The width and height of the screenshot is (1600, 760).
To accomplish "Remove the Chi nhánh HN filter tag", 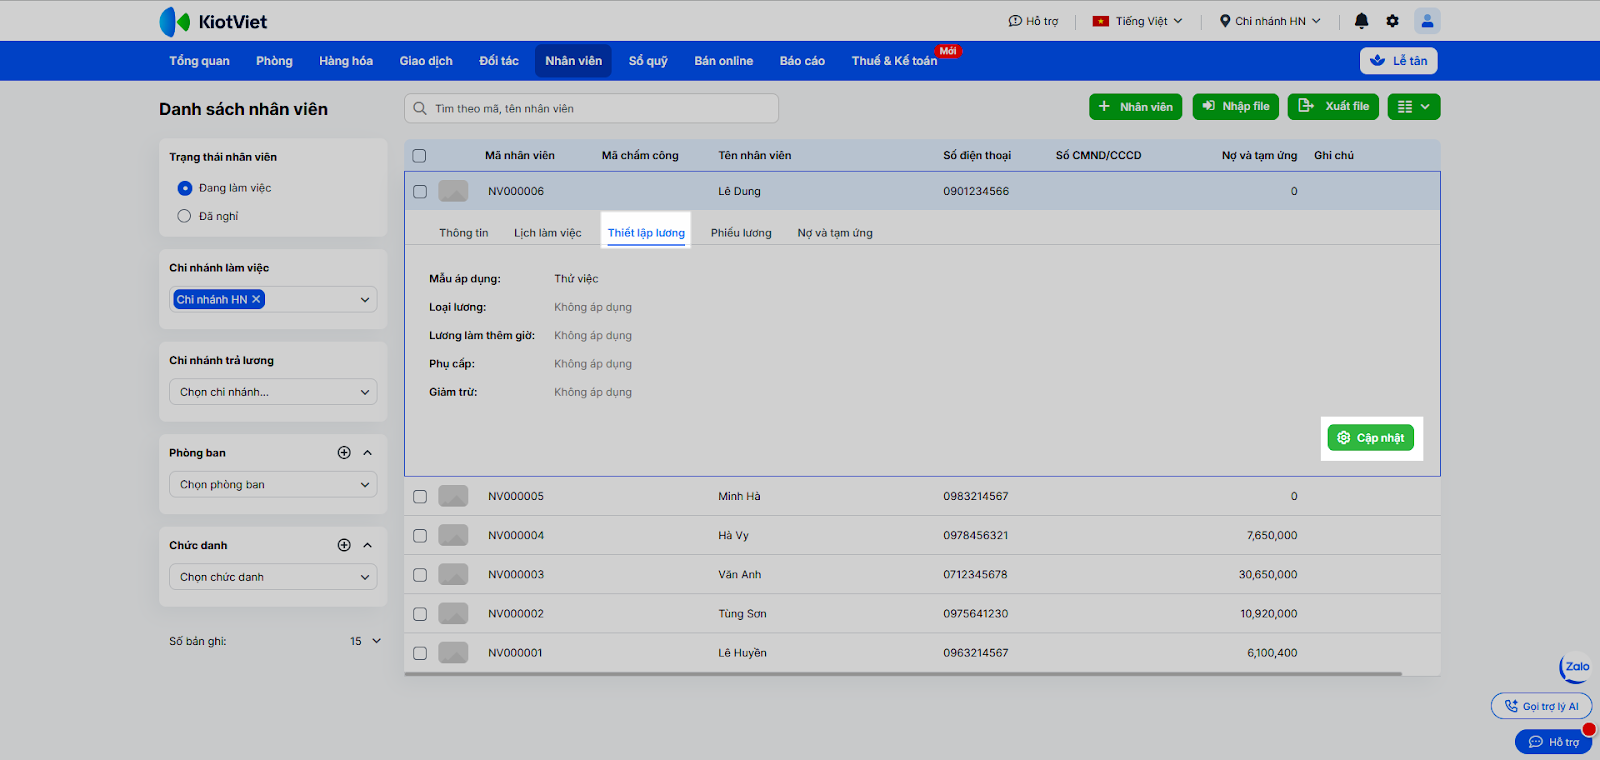I will click(256, 299).
